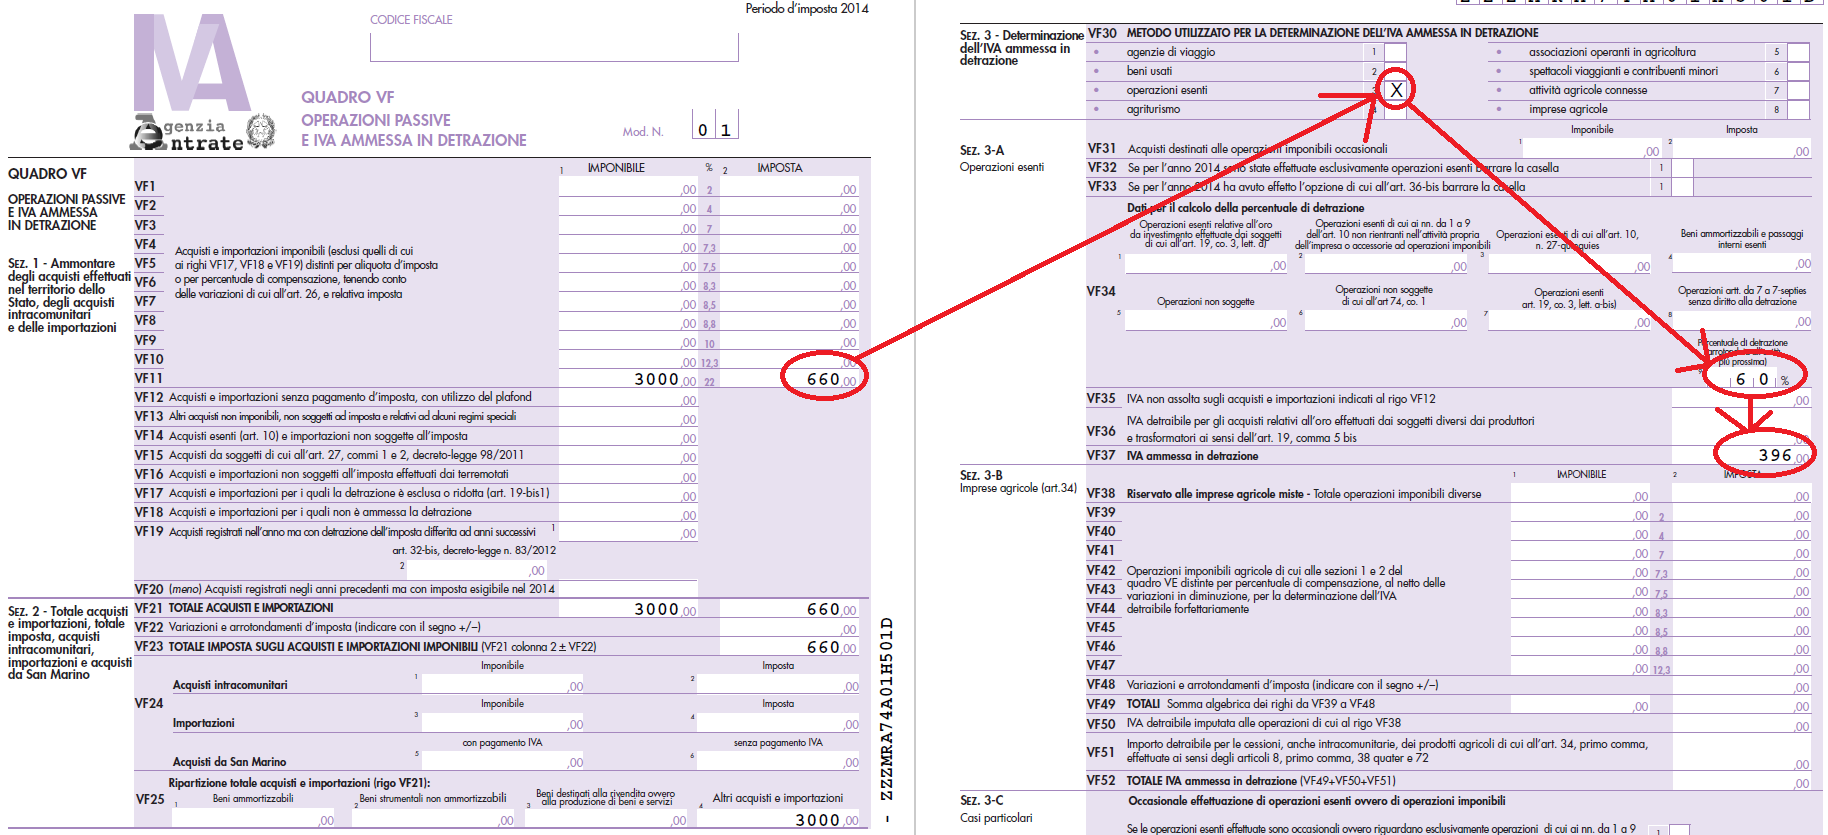
Task: Uncheck the marked 'operazioni esenti' box
Action: [1396, 90]
